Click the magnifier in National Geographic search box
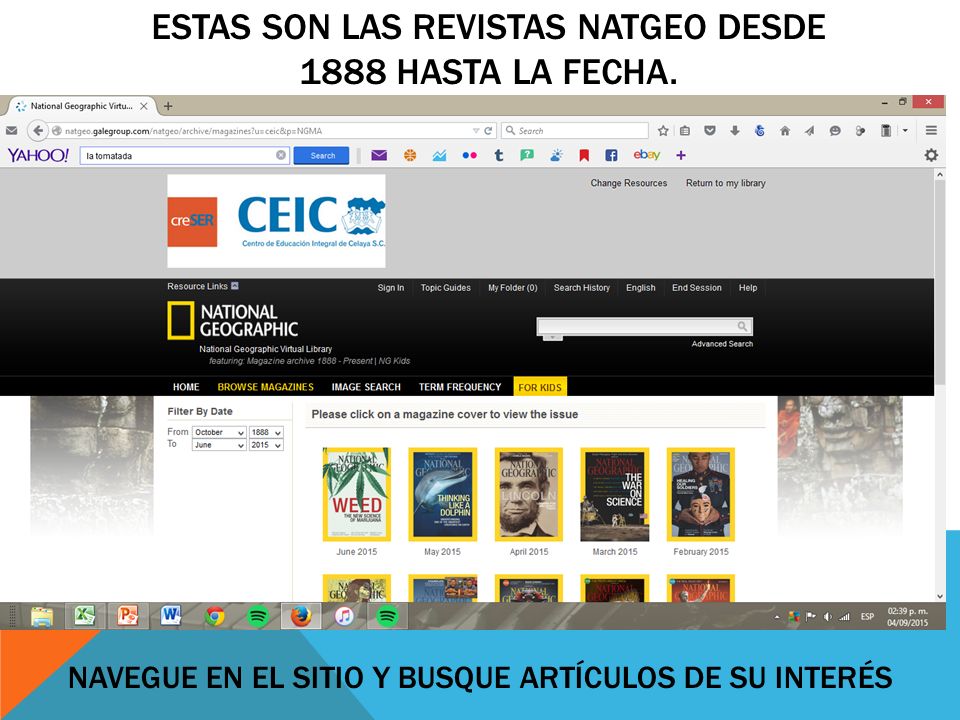This screenshot has width=960, height=720. [x=742, y=326]
